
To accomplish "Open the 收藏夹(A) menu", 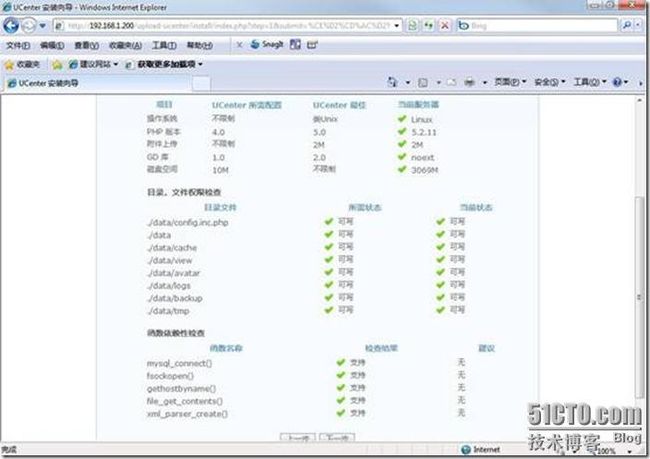I will [x=125, y=45].
